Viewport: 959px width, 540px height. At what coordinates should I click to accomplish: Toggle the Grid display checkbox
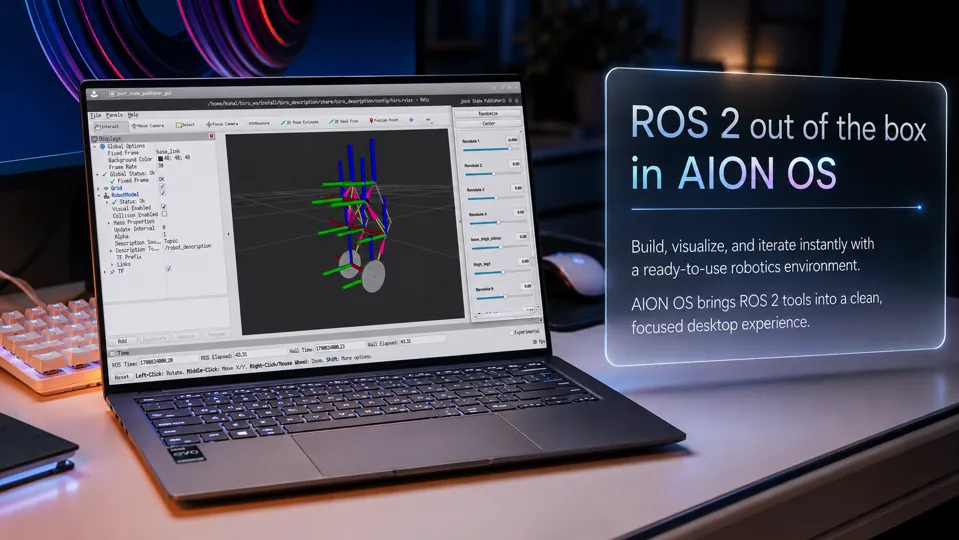162,187
